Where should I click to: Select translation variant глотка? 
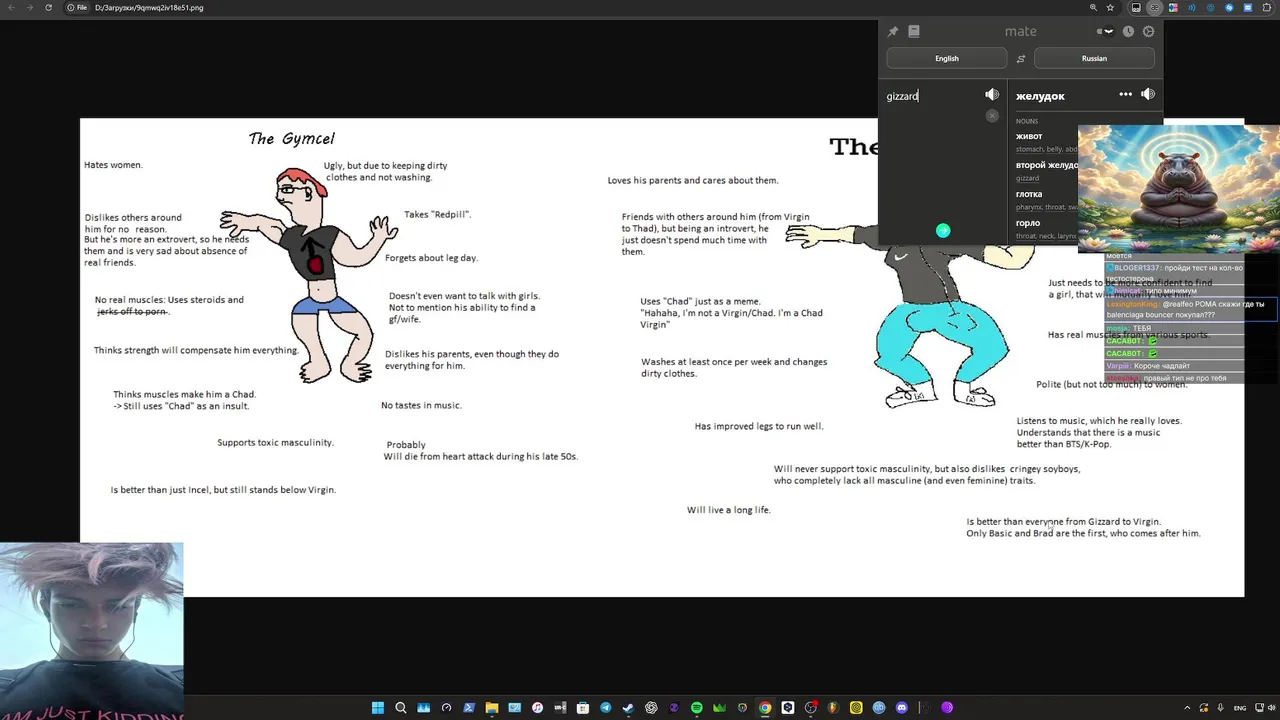(x=1029, y=194)
